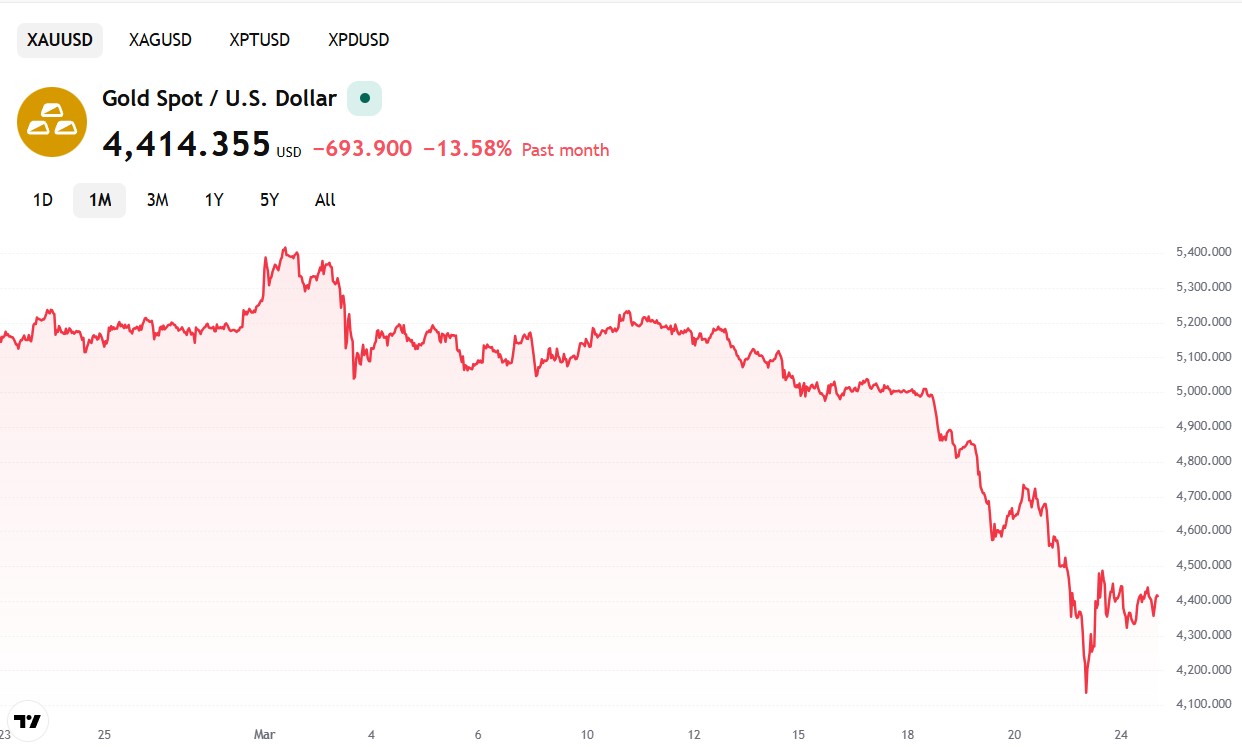Screen dimensions: 1242x747
Task: Select the XAGUSD silver symbol tab
Action: 159,40
